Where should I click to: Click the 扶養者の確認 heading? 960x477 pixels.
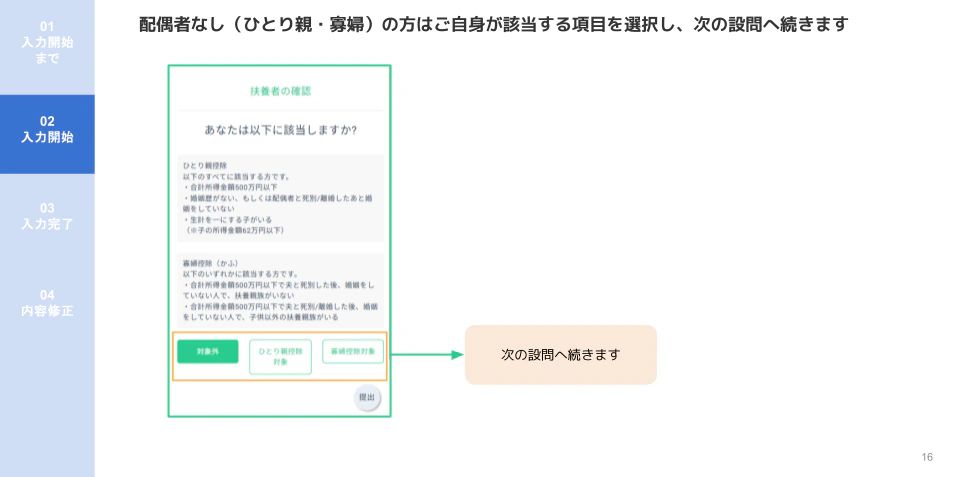pyautogui.click(x=280, y=91)
